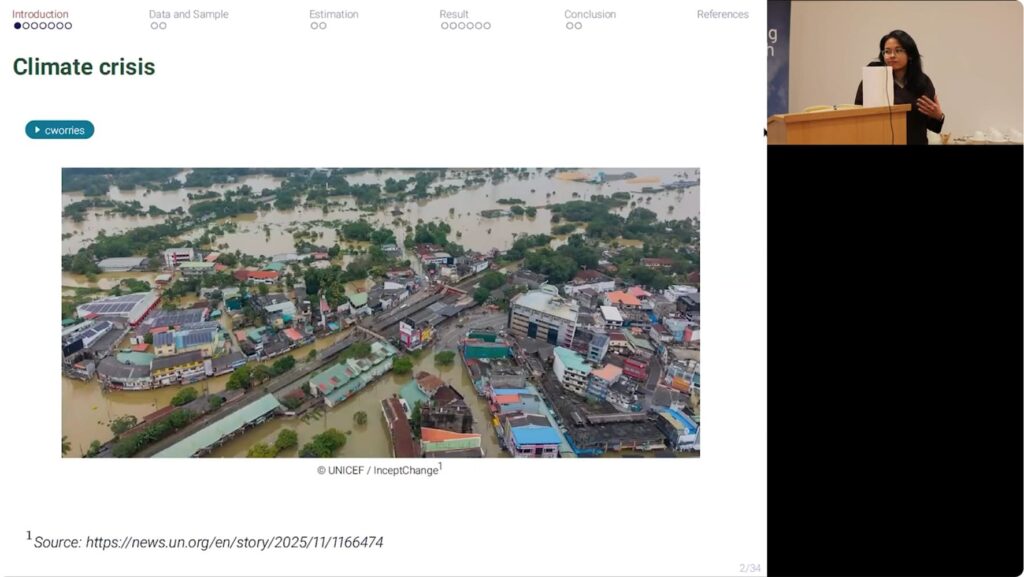Switch to the Result section

(454, 14)
